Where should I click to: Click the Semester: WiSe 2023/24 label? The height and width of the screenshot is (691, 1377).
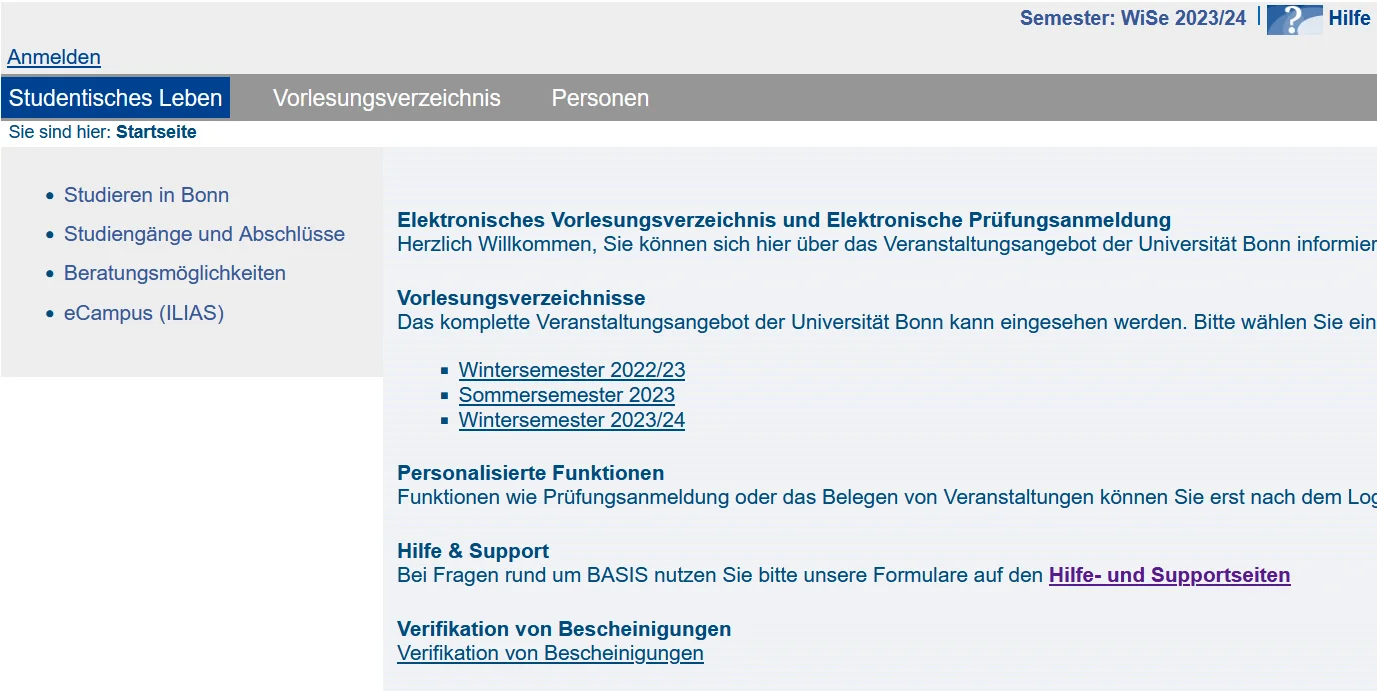1132,18
